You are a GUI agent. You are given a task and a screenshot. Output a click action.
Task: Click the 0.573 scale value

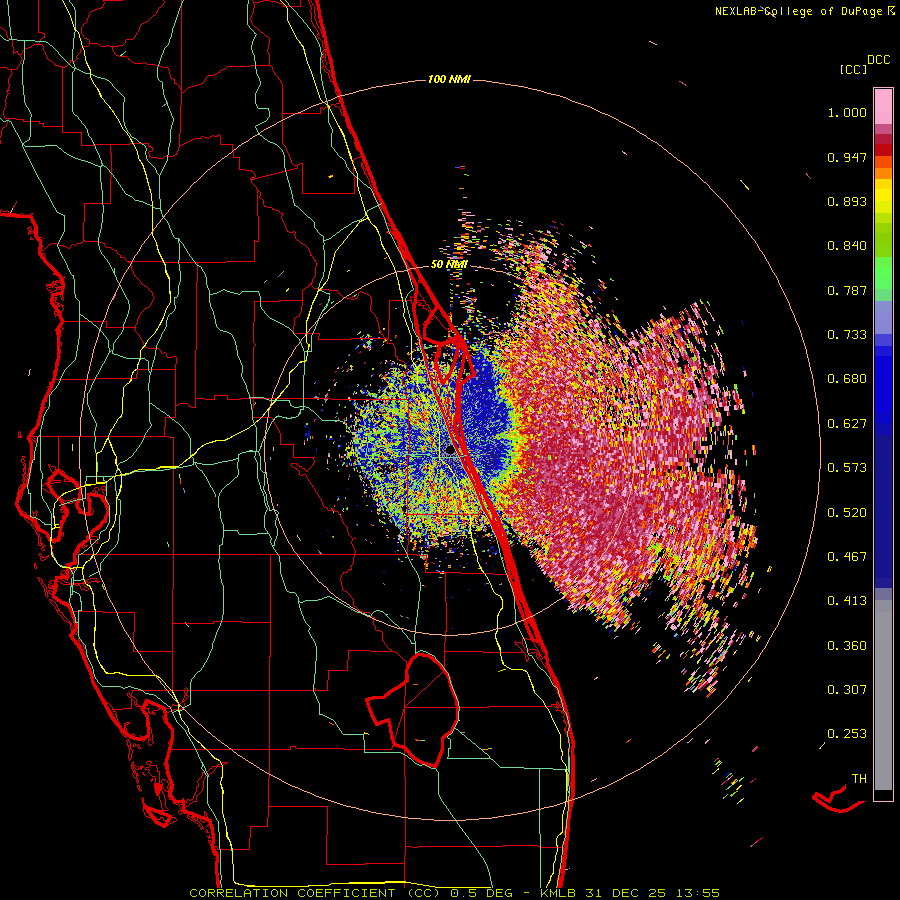[x=847, y=468]
